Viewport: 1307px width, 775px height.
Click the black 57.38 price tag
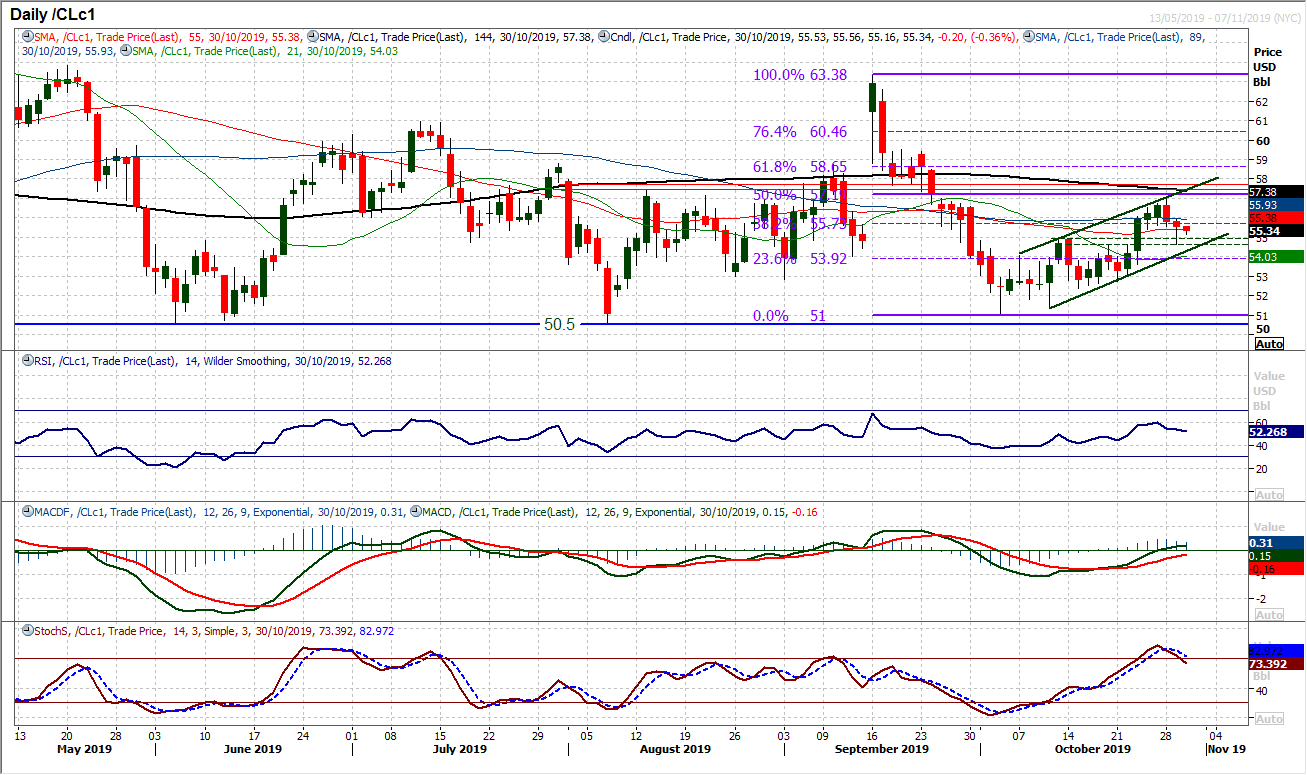click(1278, 191)
